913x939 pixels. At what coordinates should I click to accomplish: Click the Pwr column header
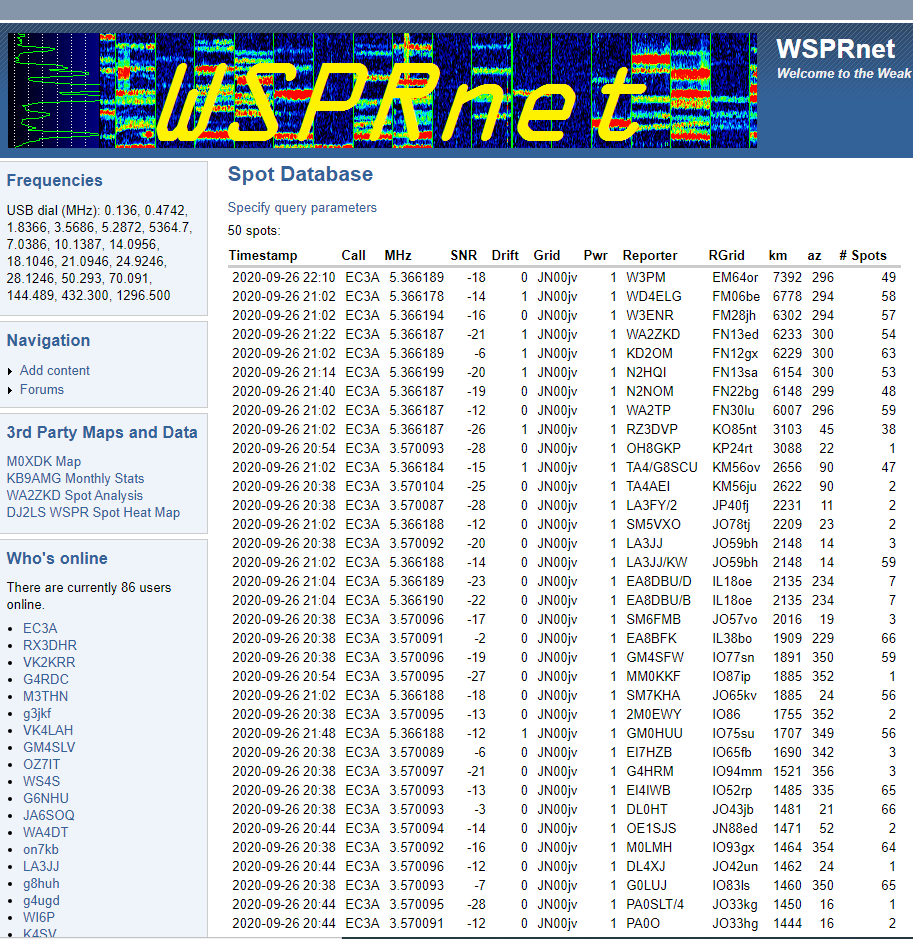(x=596, y=255)
